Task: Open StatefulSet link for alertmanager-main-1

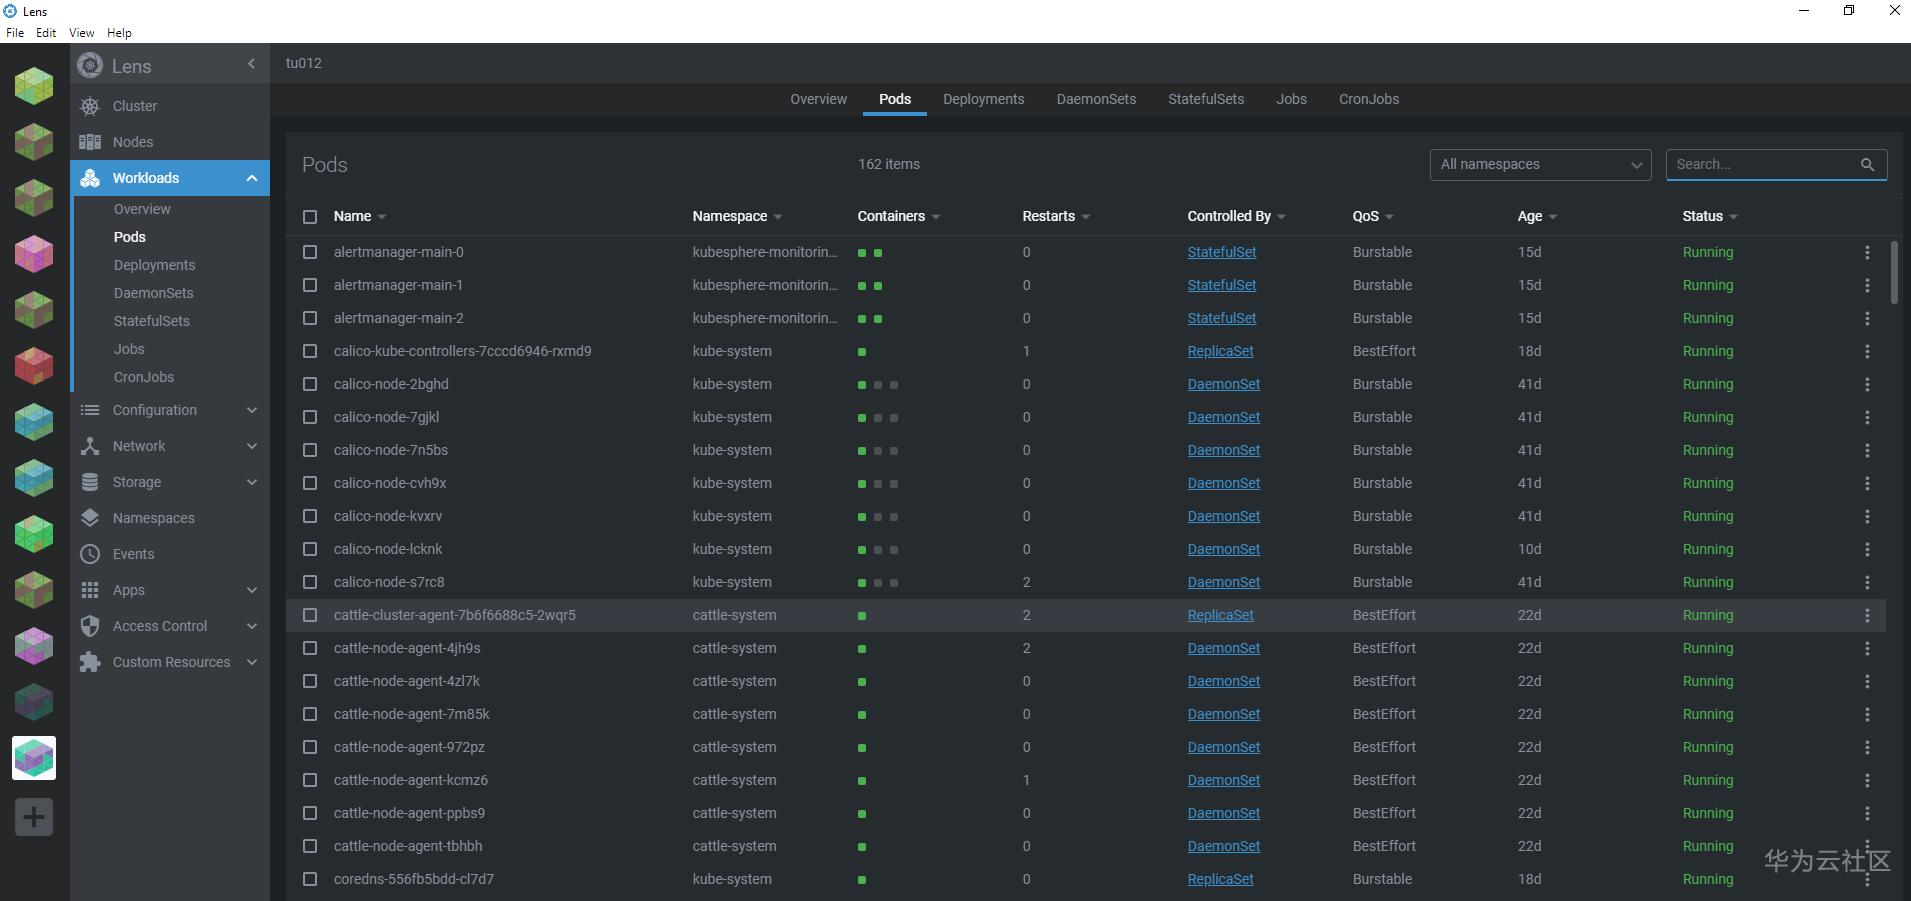Action: pyautogui.click(x=1221, y=286)
